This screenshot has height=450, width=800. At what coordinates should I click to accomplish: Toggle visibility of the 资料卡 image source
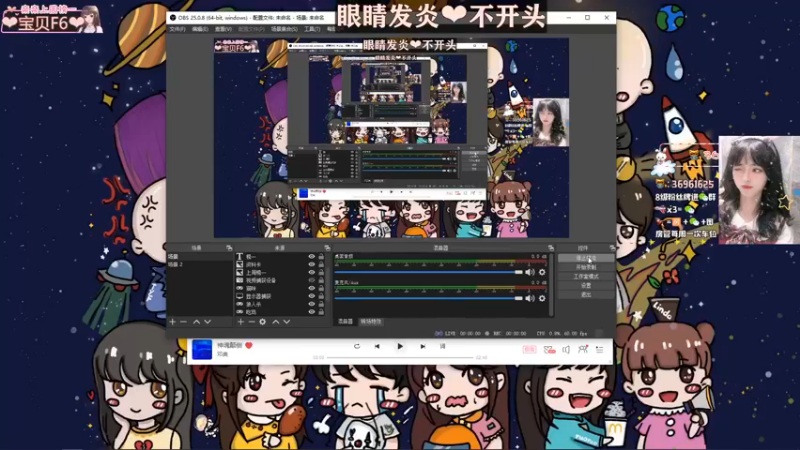[311, 264]
